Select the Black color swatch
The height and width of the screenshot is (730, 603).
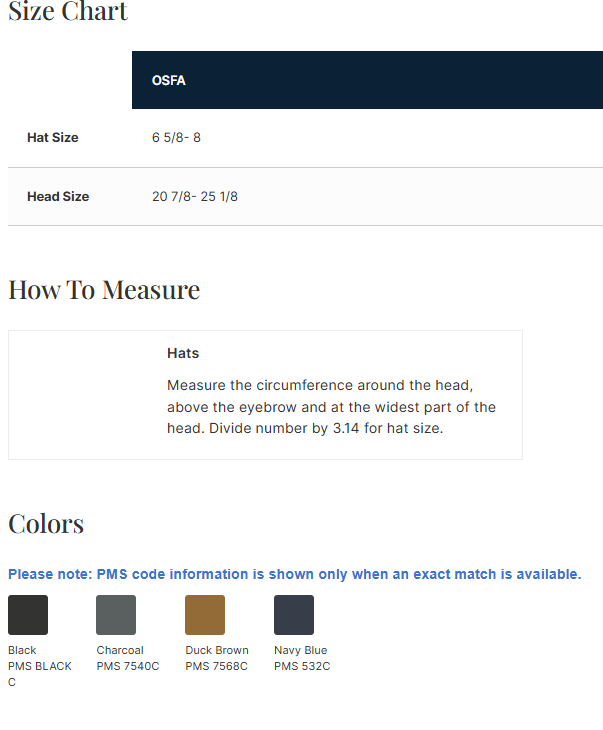(x=28, y=615)
